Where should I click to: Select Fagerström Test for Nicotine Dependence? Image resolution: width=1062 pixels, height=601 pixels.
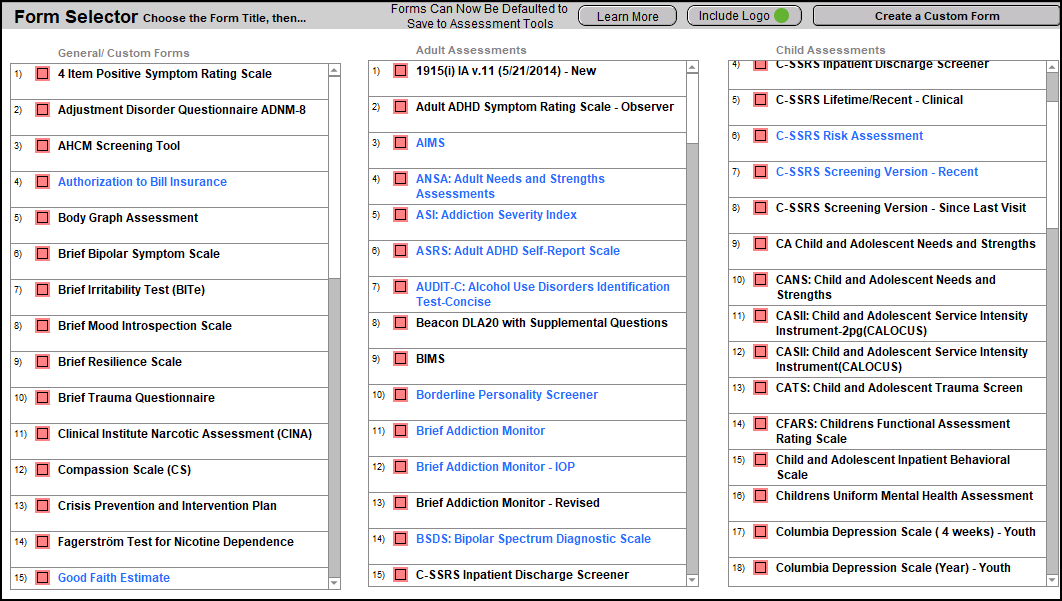click(176, 542)
